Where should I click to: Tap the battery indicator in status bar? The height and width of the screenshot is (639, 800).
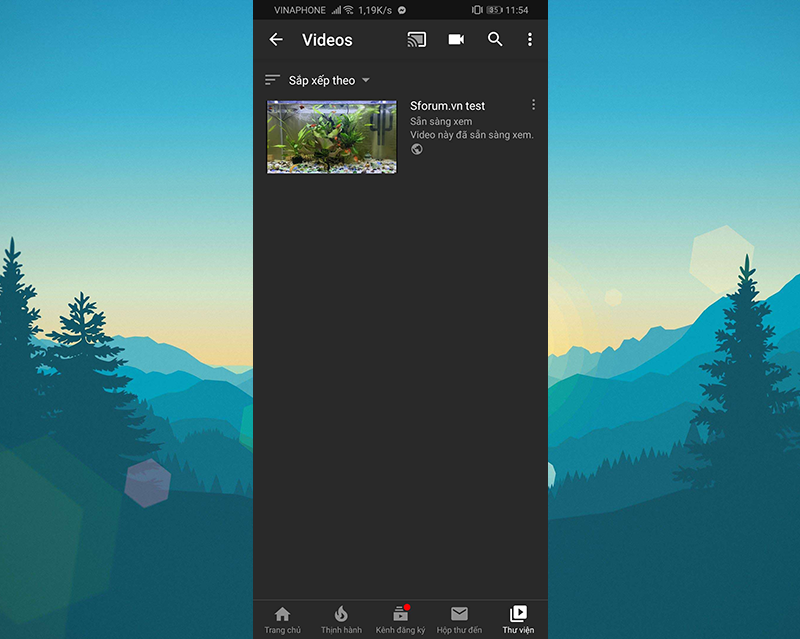pos(494,10)
